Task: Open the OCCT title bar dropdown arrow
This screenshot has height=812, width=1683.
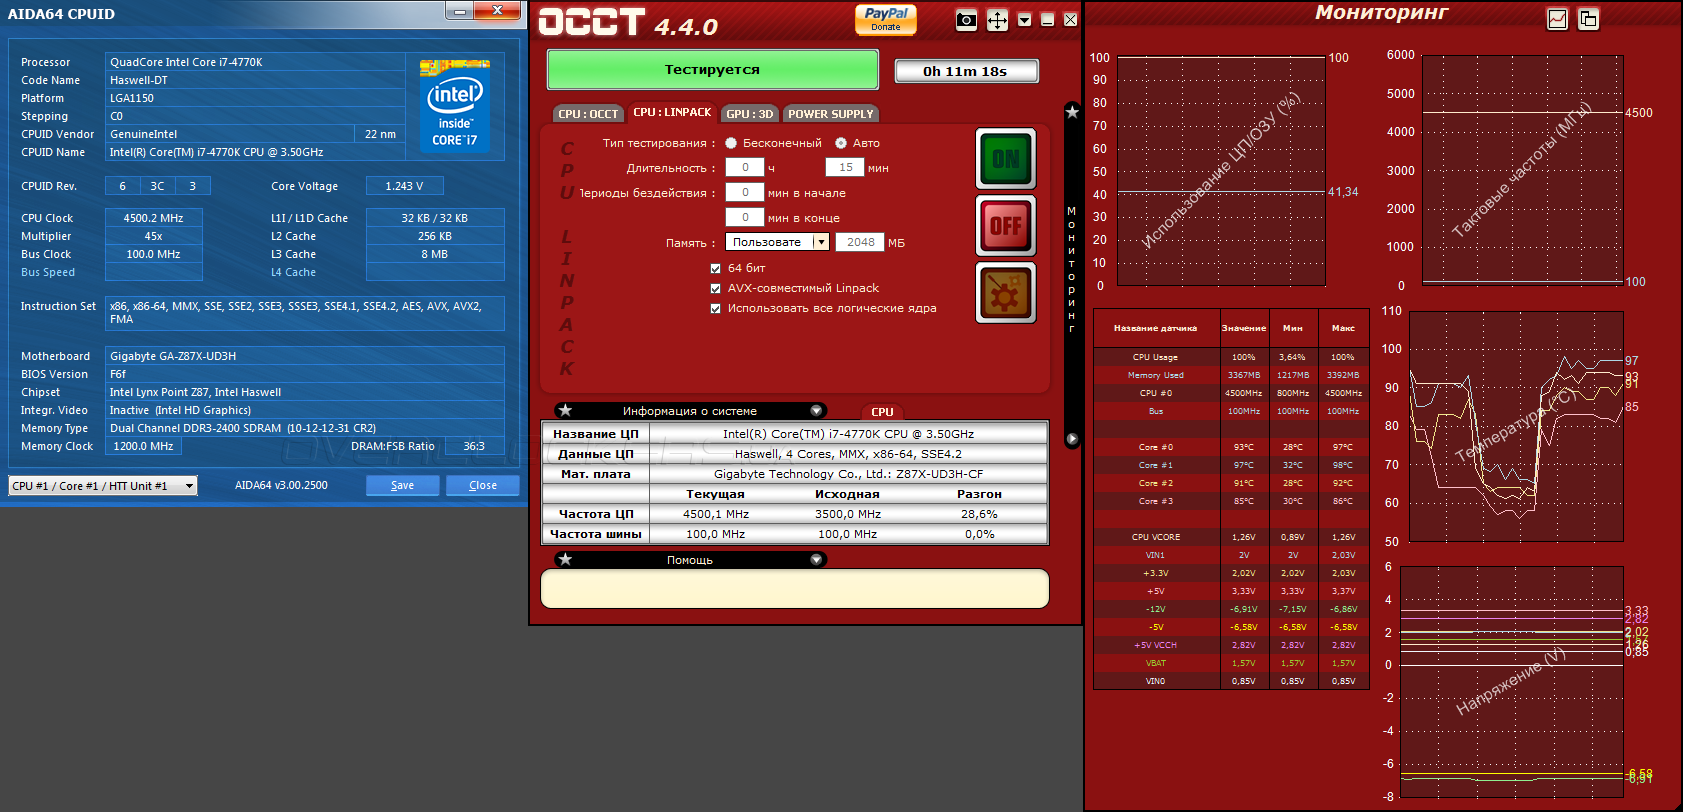Action: click(x=1024, y=20)
